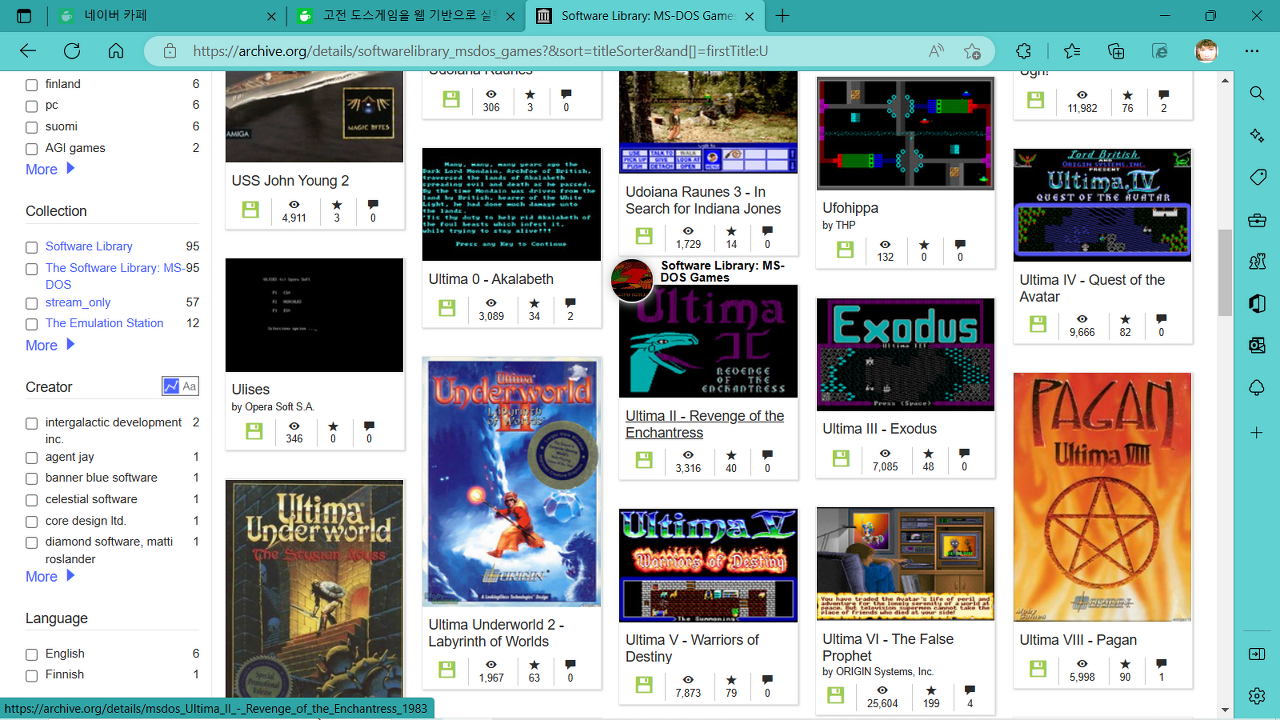The image size is (1280, 720).
Task: Click the intergalactic development inc. checkbox
Action: 31,424
